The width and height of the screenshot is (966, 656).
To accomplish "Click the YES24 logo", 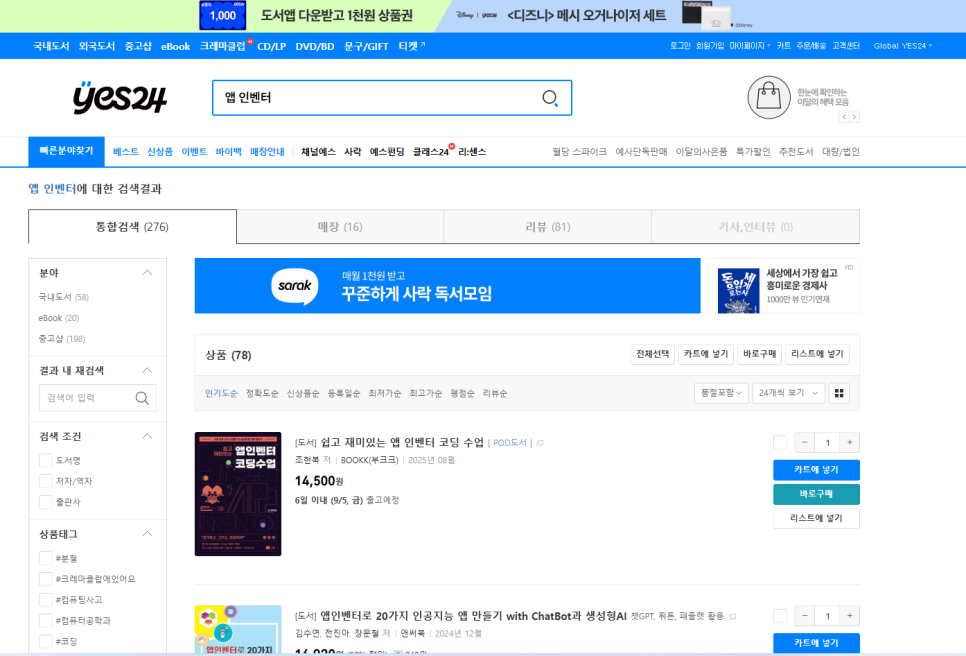I will [x=120, y=97].
